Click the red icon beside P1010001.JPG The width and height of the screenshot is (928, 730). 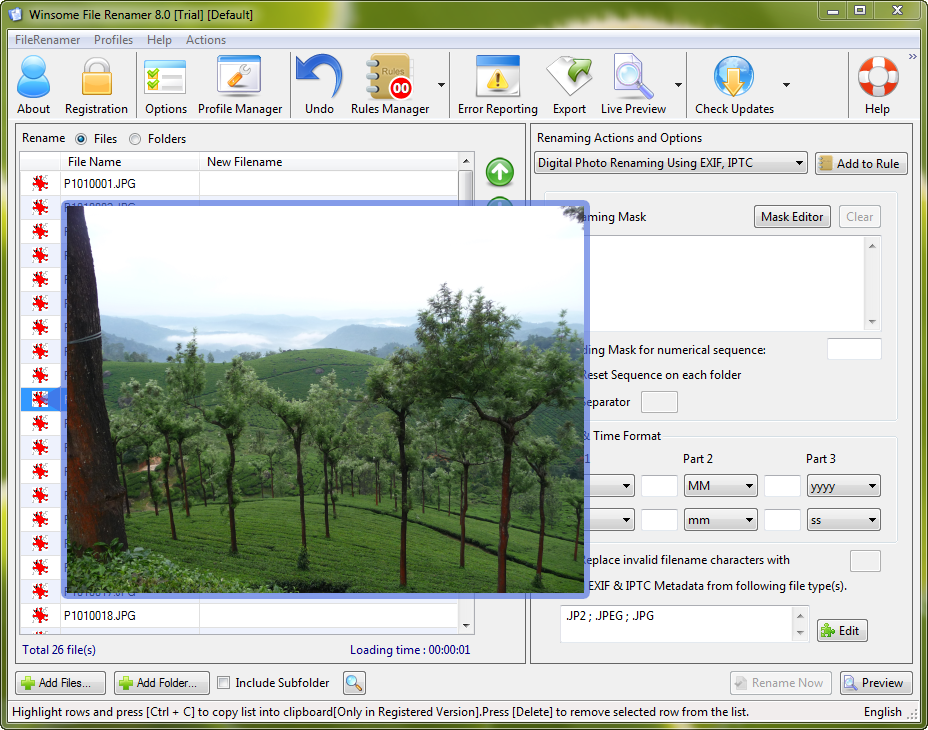point(40,184)
